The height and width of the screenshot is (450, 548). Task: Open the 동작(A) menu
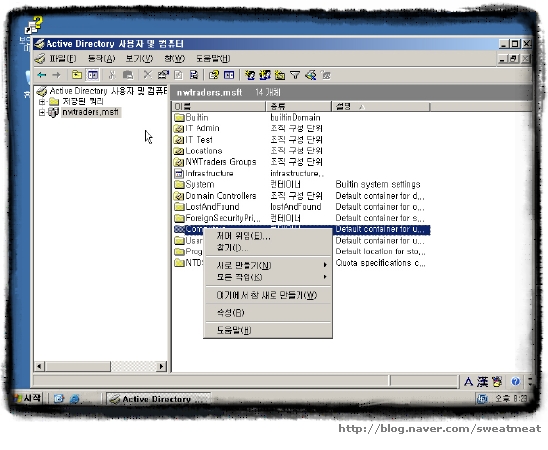point(101,58)
